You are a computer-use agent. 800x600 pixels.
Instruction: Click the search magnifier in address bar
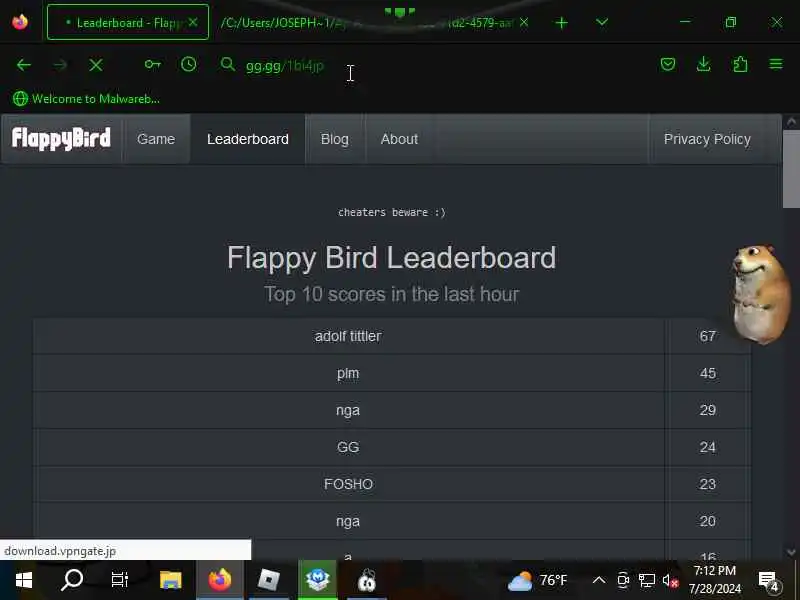(228, 64)
